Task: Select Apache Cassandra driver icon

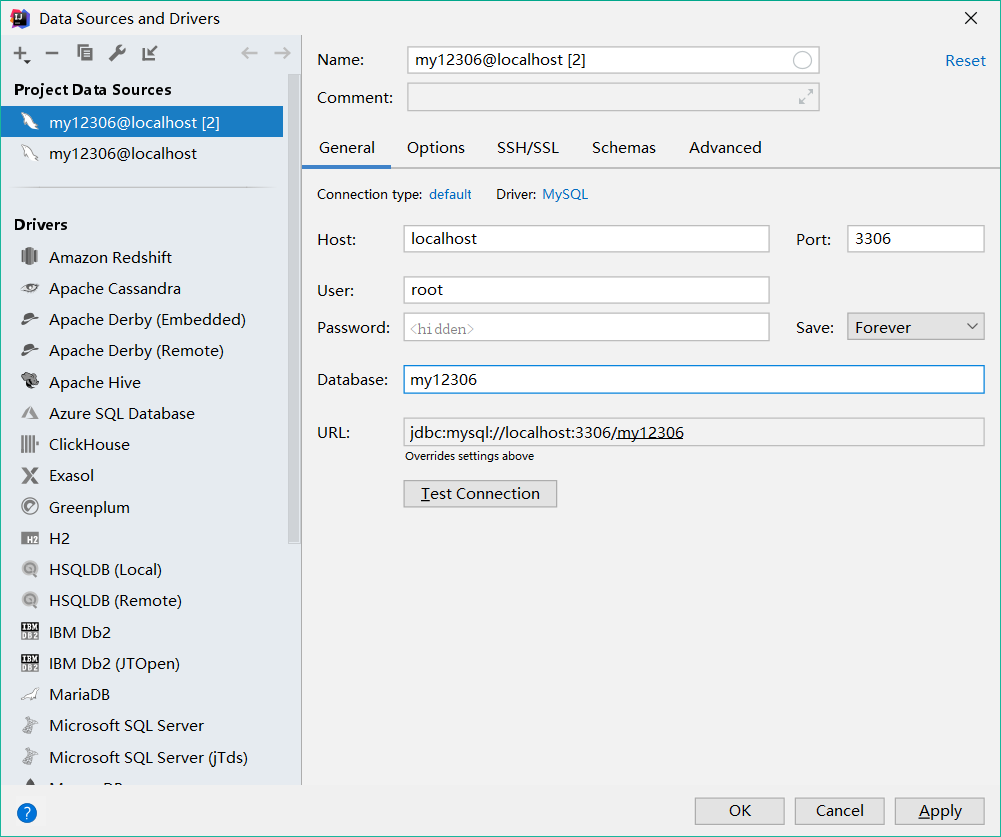Action: (29, 288)
